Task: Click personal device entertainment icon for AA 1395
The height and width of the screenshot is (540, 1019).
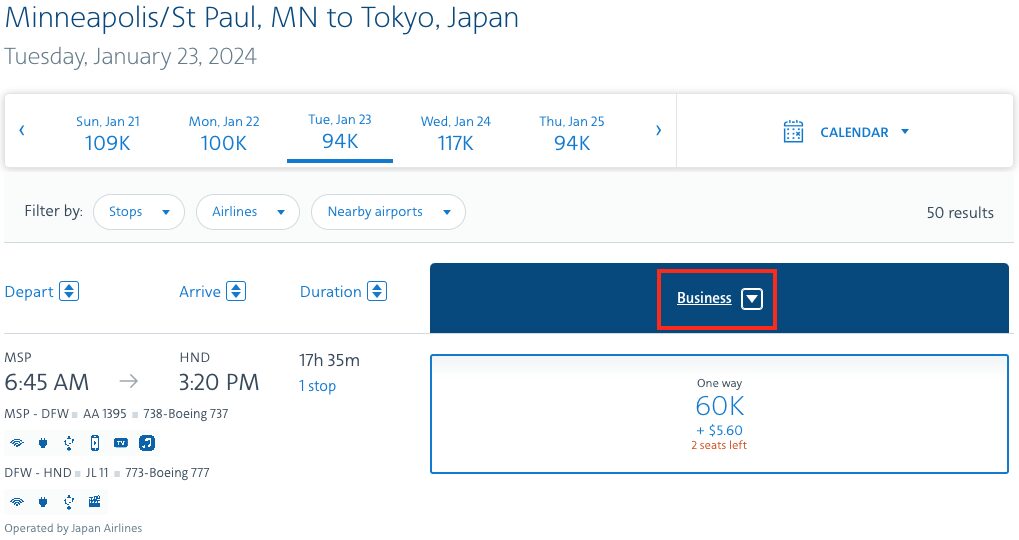Action: [95, 443]
